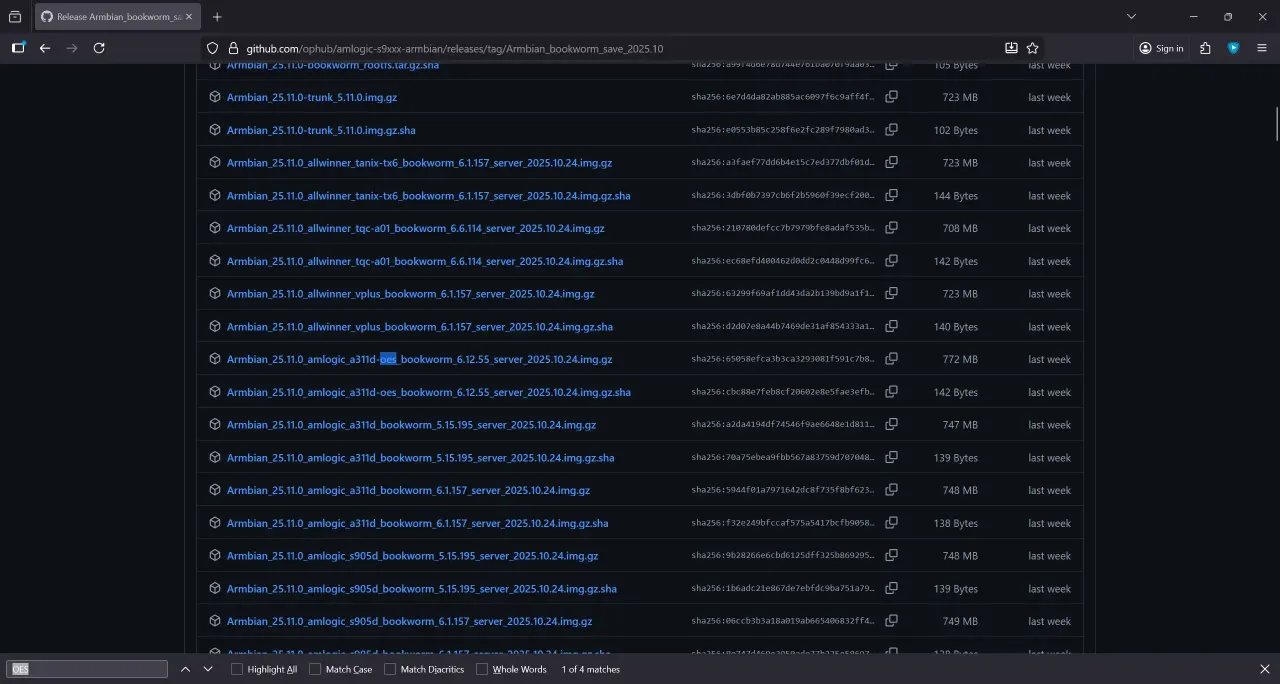Screen dimensions: 1280x684
Task: Click the page's vertical scrollbar thumb
Action: coord(1276,124)
